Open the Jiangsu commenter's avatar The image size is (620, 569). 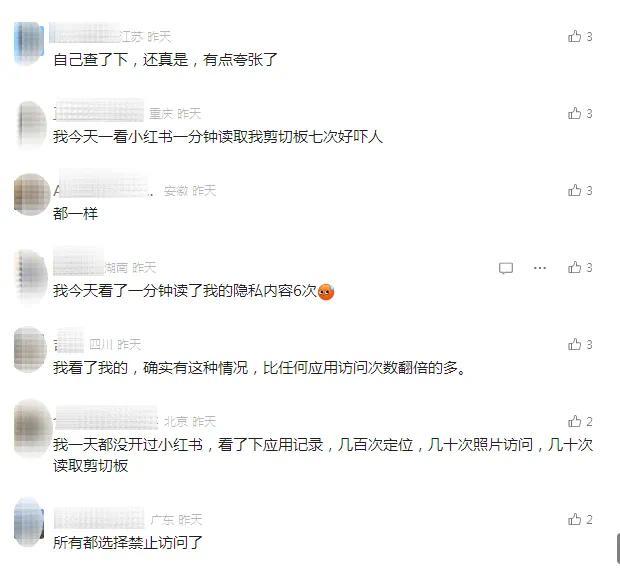(x=29, y=43)
